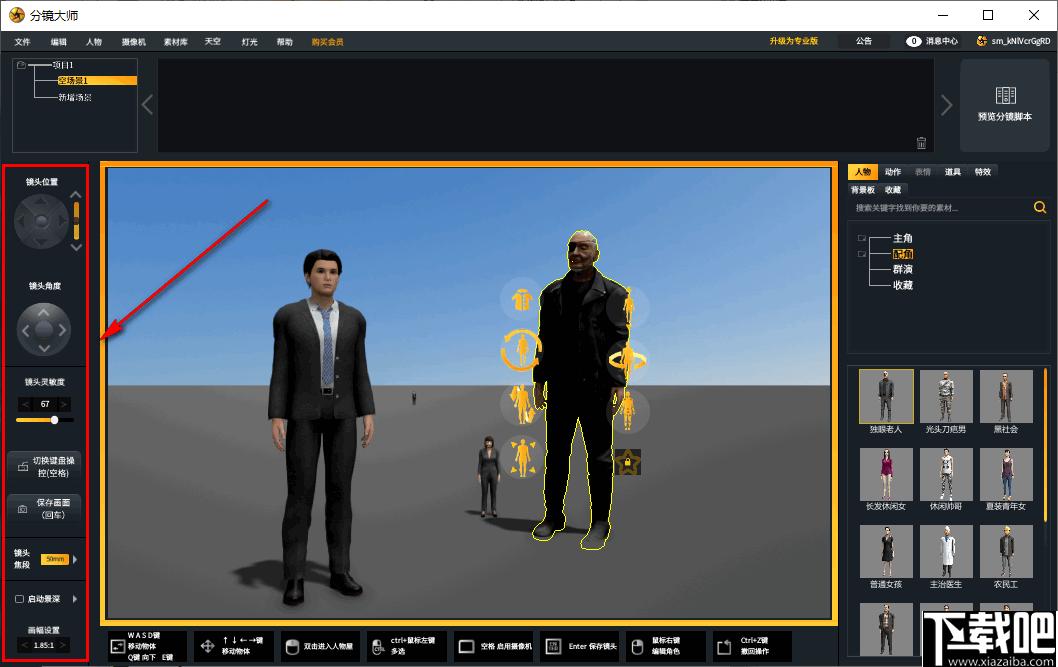Click the clothing change icon beside the character
This screenshot has width=1058, height=667.
tap(521, 299)
